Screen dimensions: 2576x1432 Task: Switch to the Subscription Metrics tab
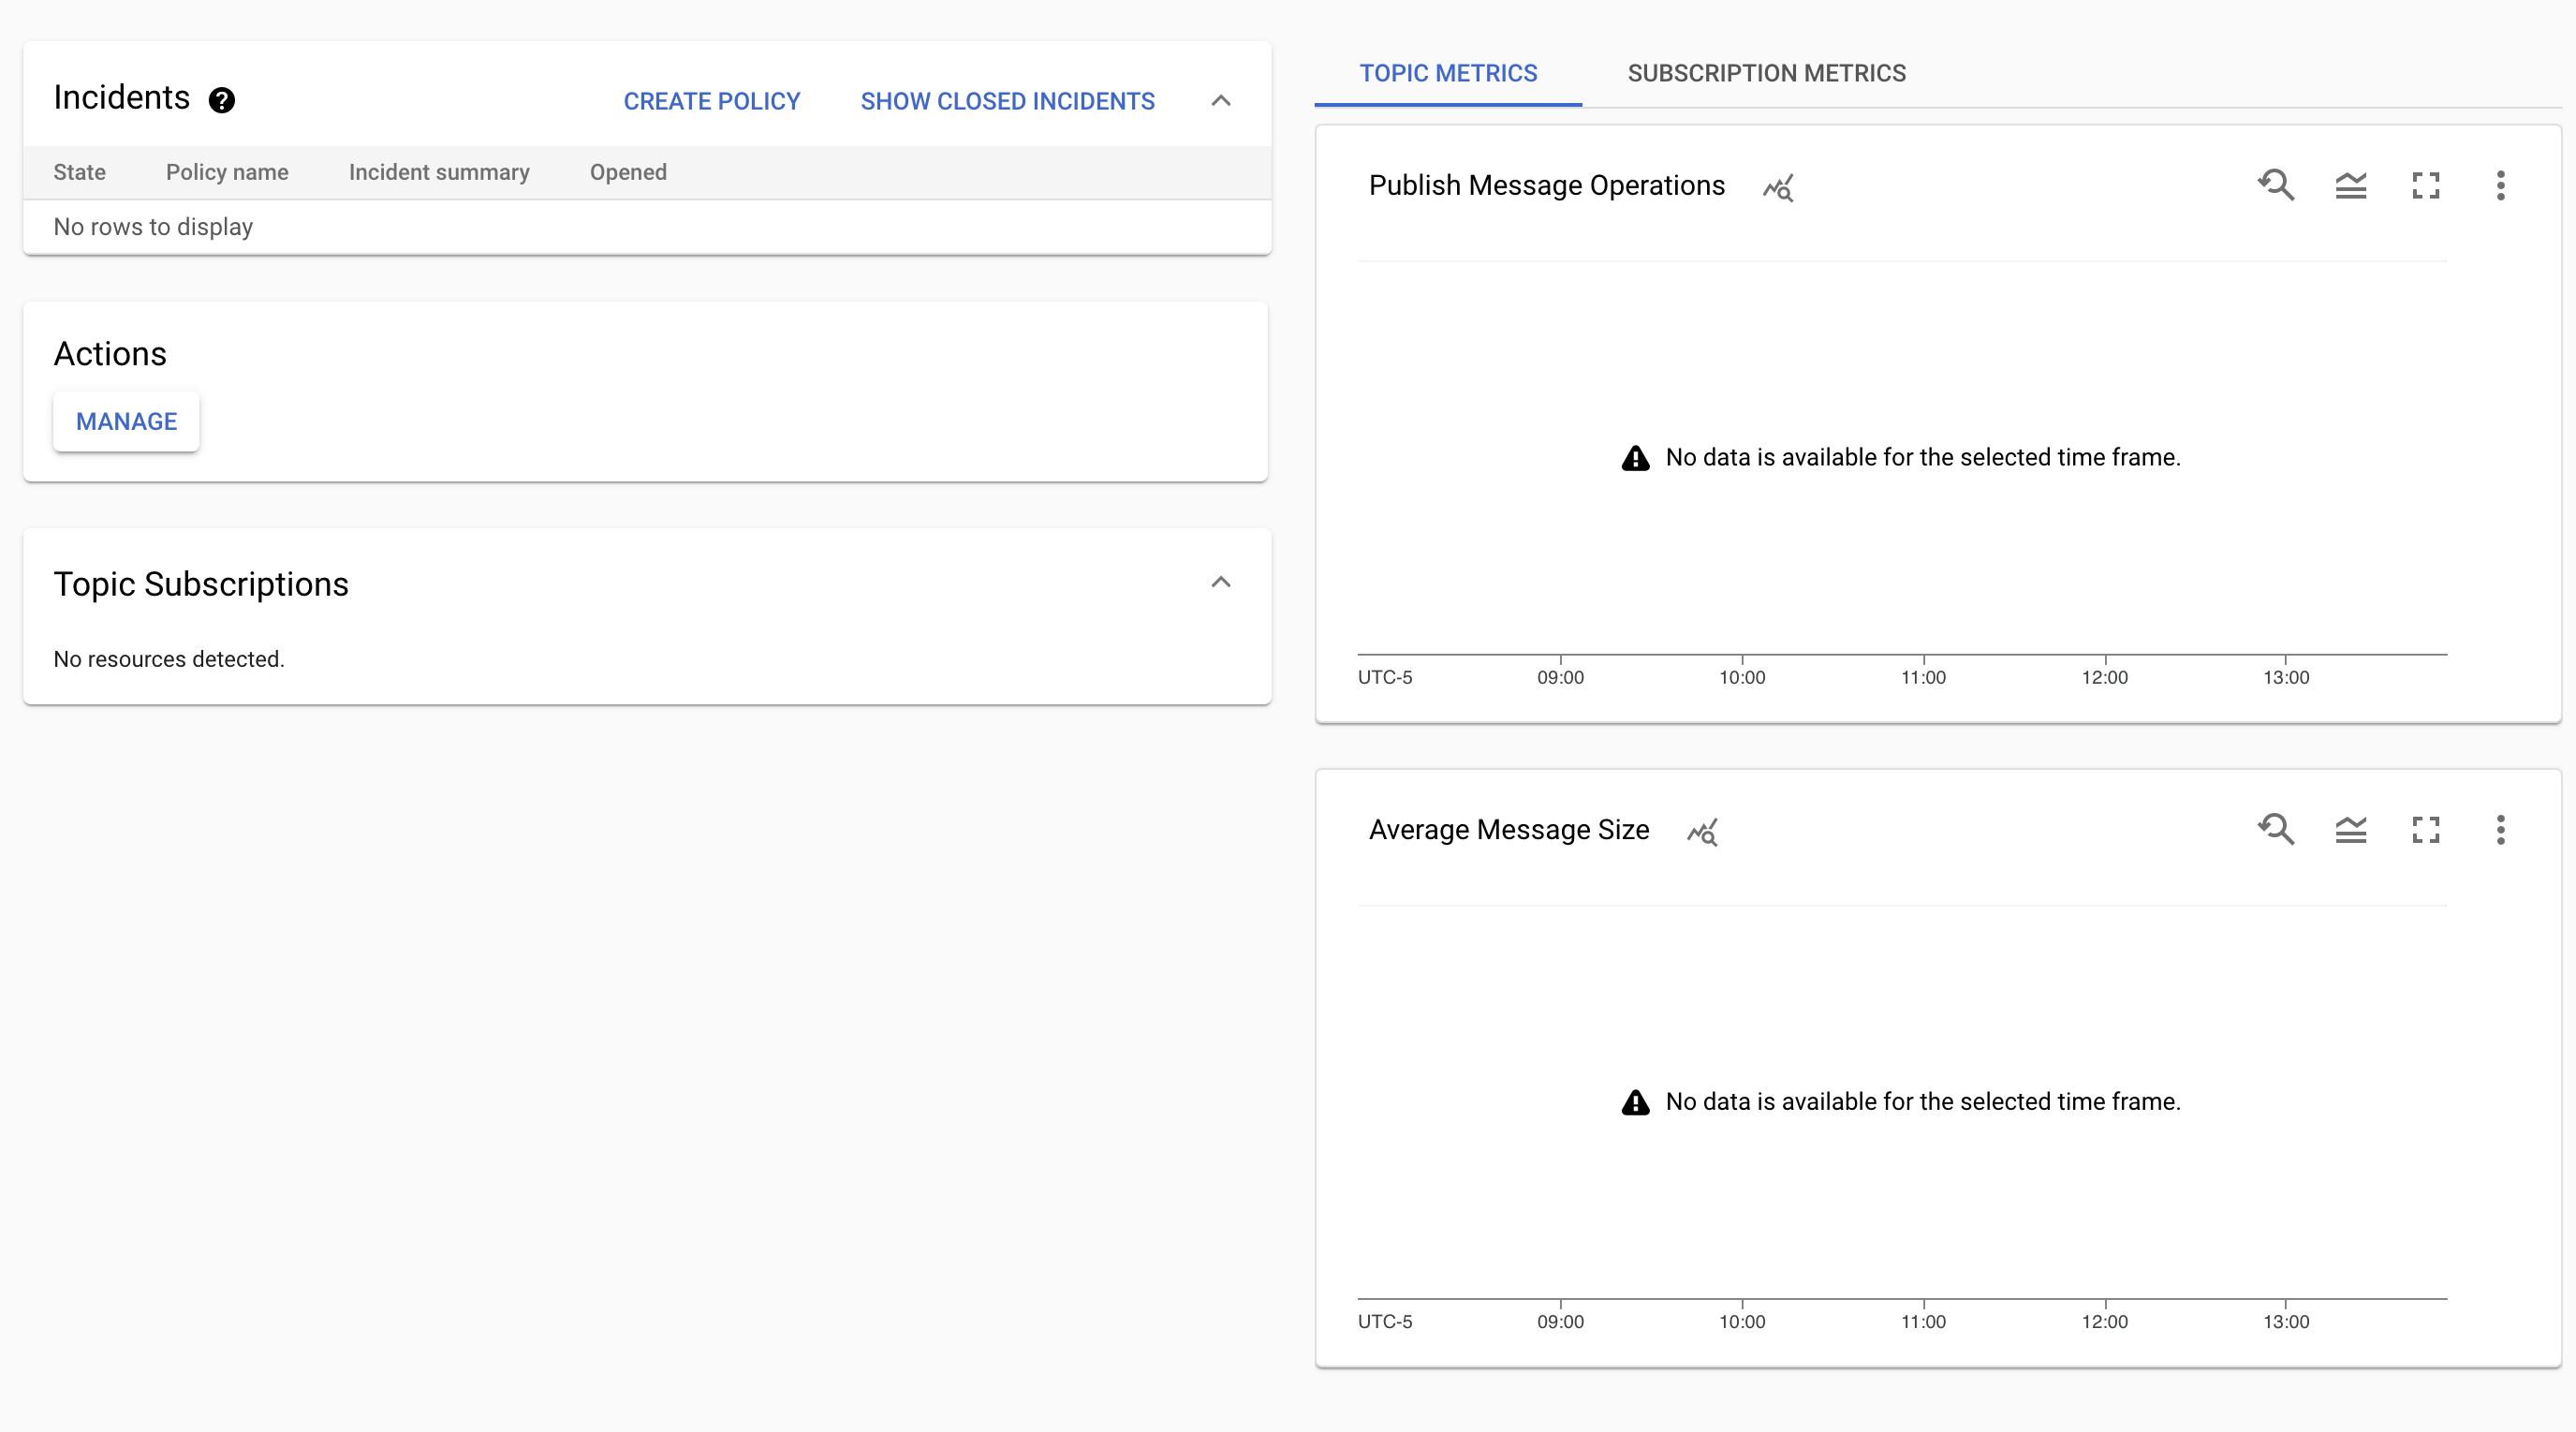1766,73
